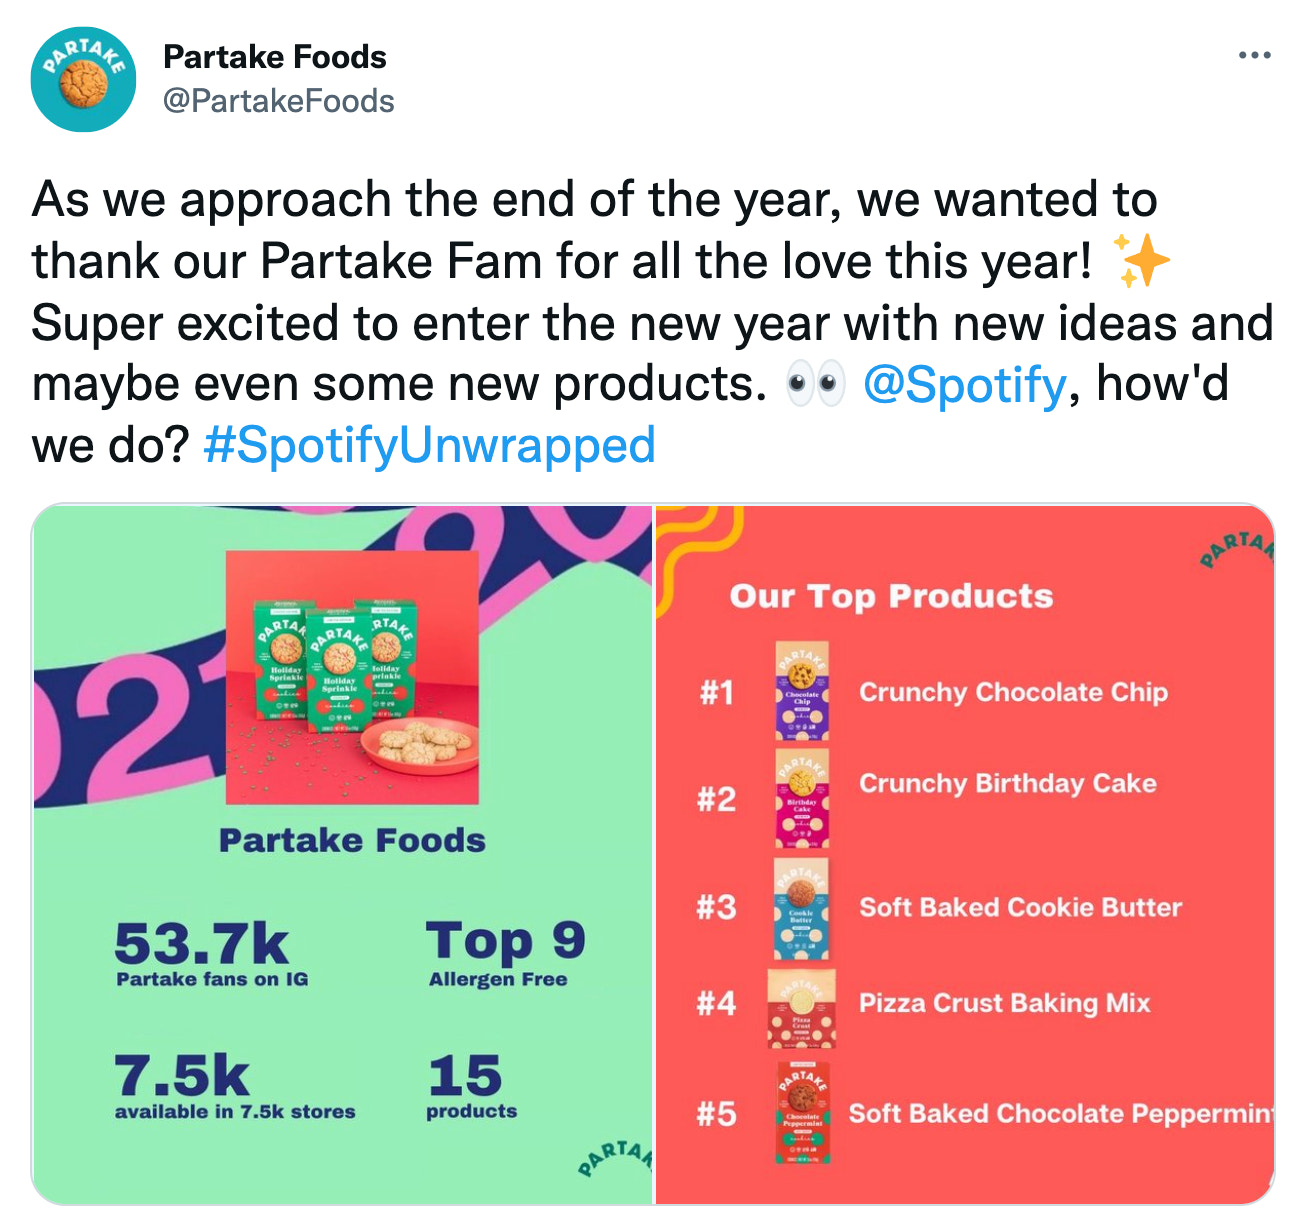Image resolution: width=1302 pixels, height=1224 pixels.
Task: Click the @PartakeFoods handle
Action: pos(278,101)
